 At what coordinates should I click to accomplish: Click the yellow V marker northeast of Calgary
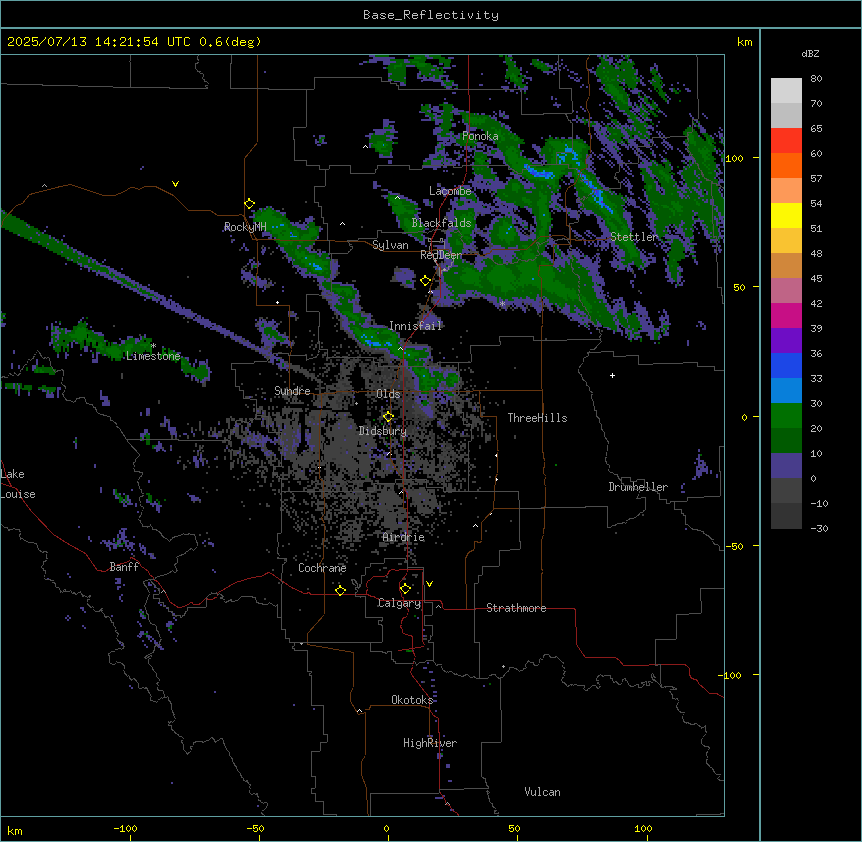point(429,584)
